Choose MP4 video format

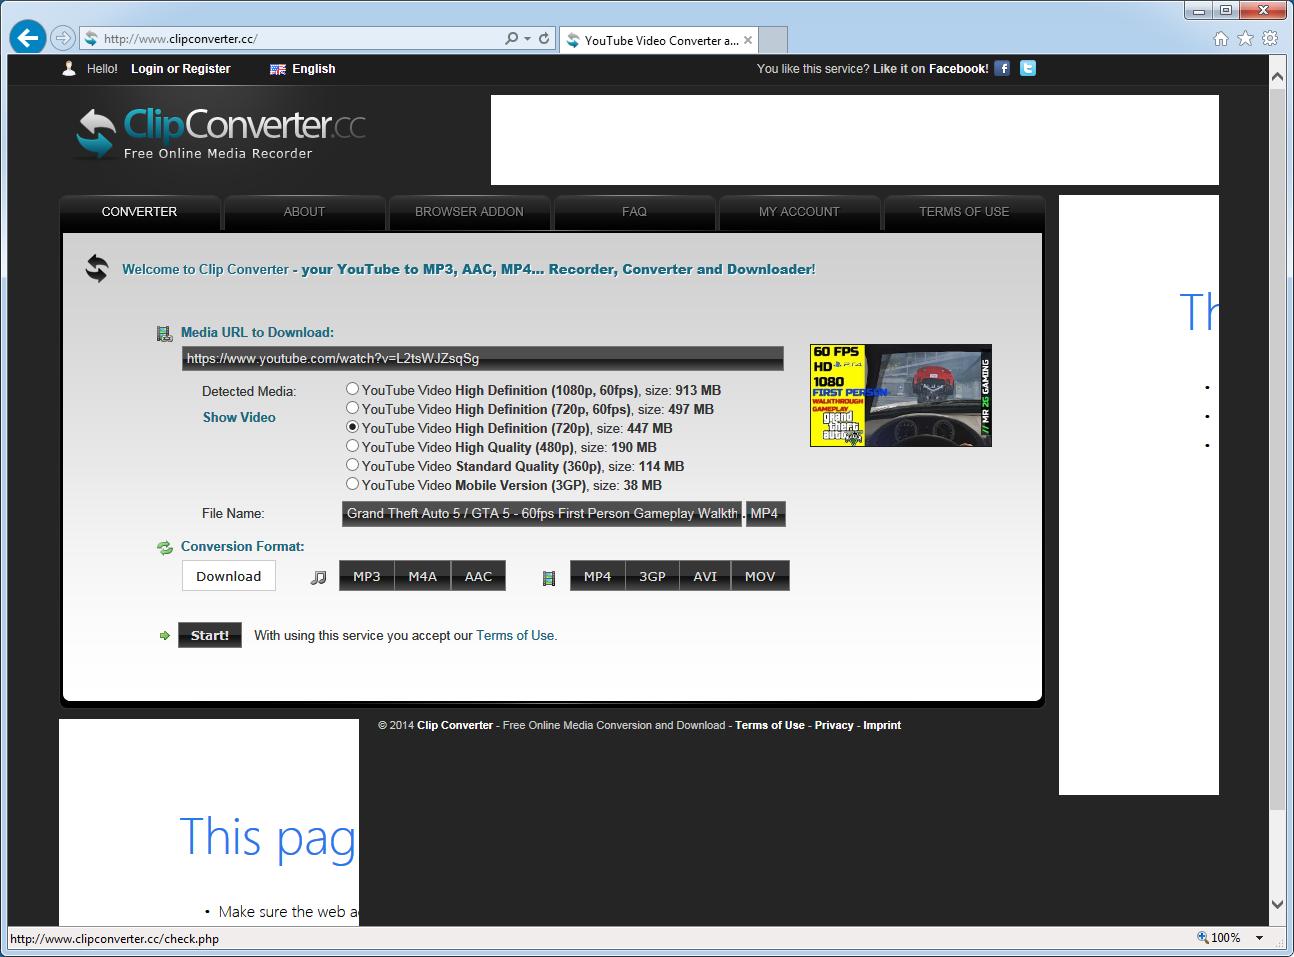[598, 576]
